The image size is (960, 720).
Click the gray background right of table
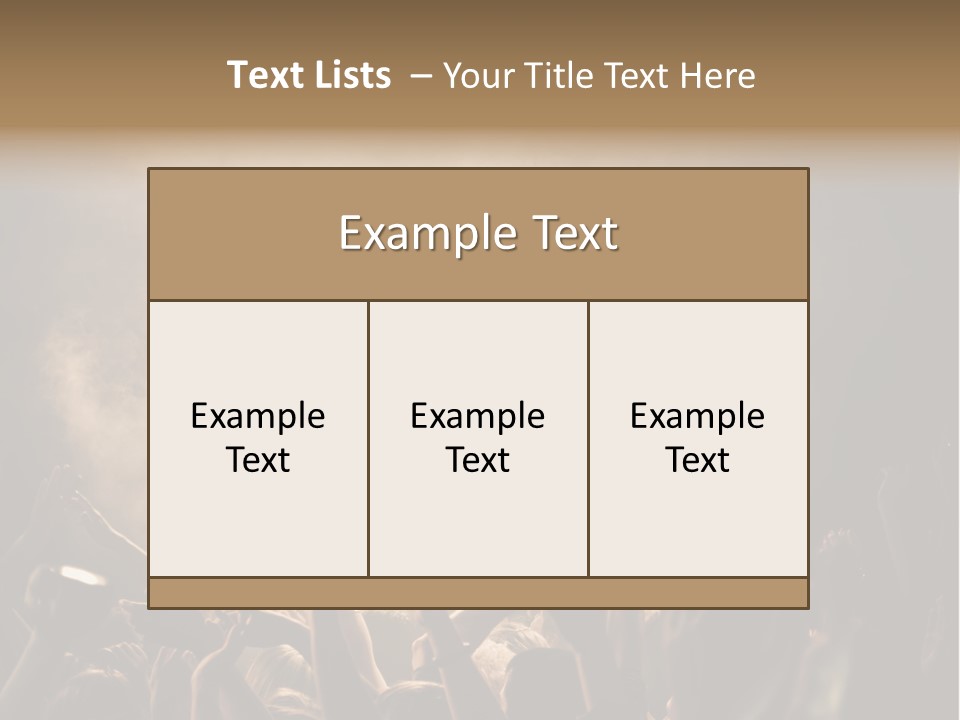click(x=885, y=380)
